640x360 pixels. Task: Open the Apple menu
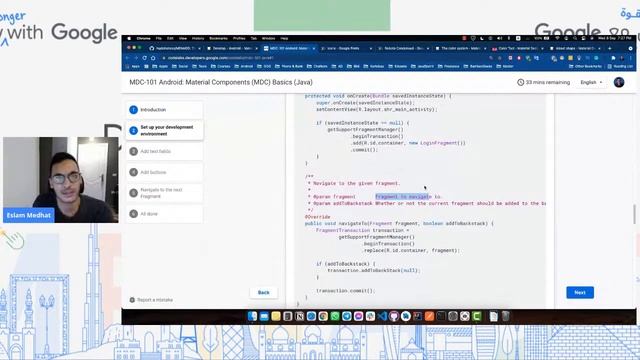pyautogui.click(x=129, y=38)
